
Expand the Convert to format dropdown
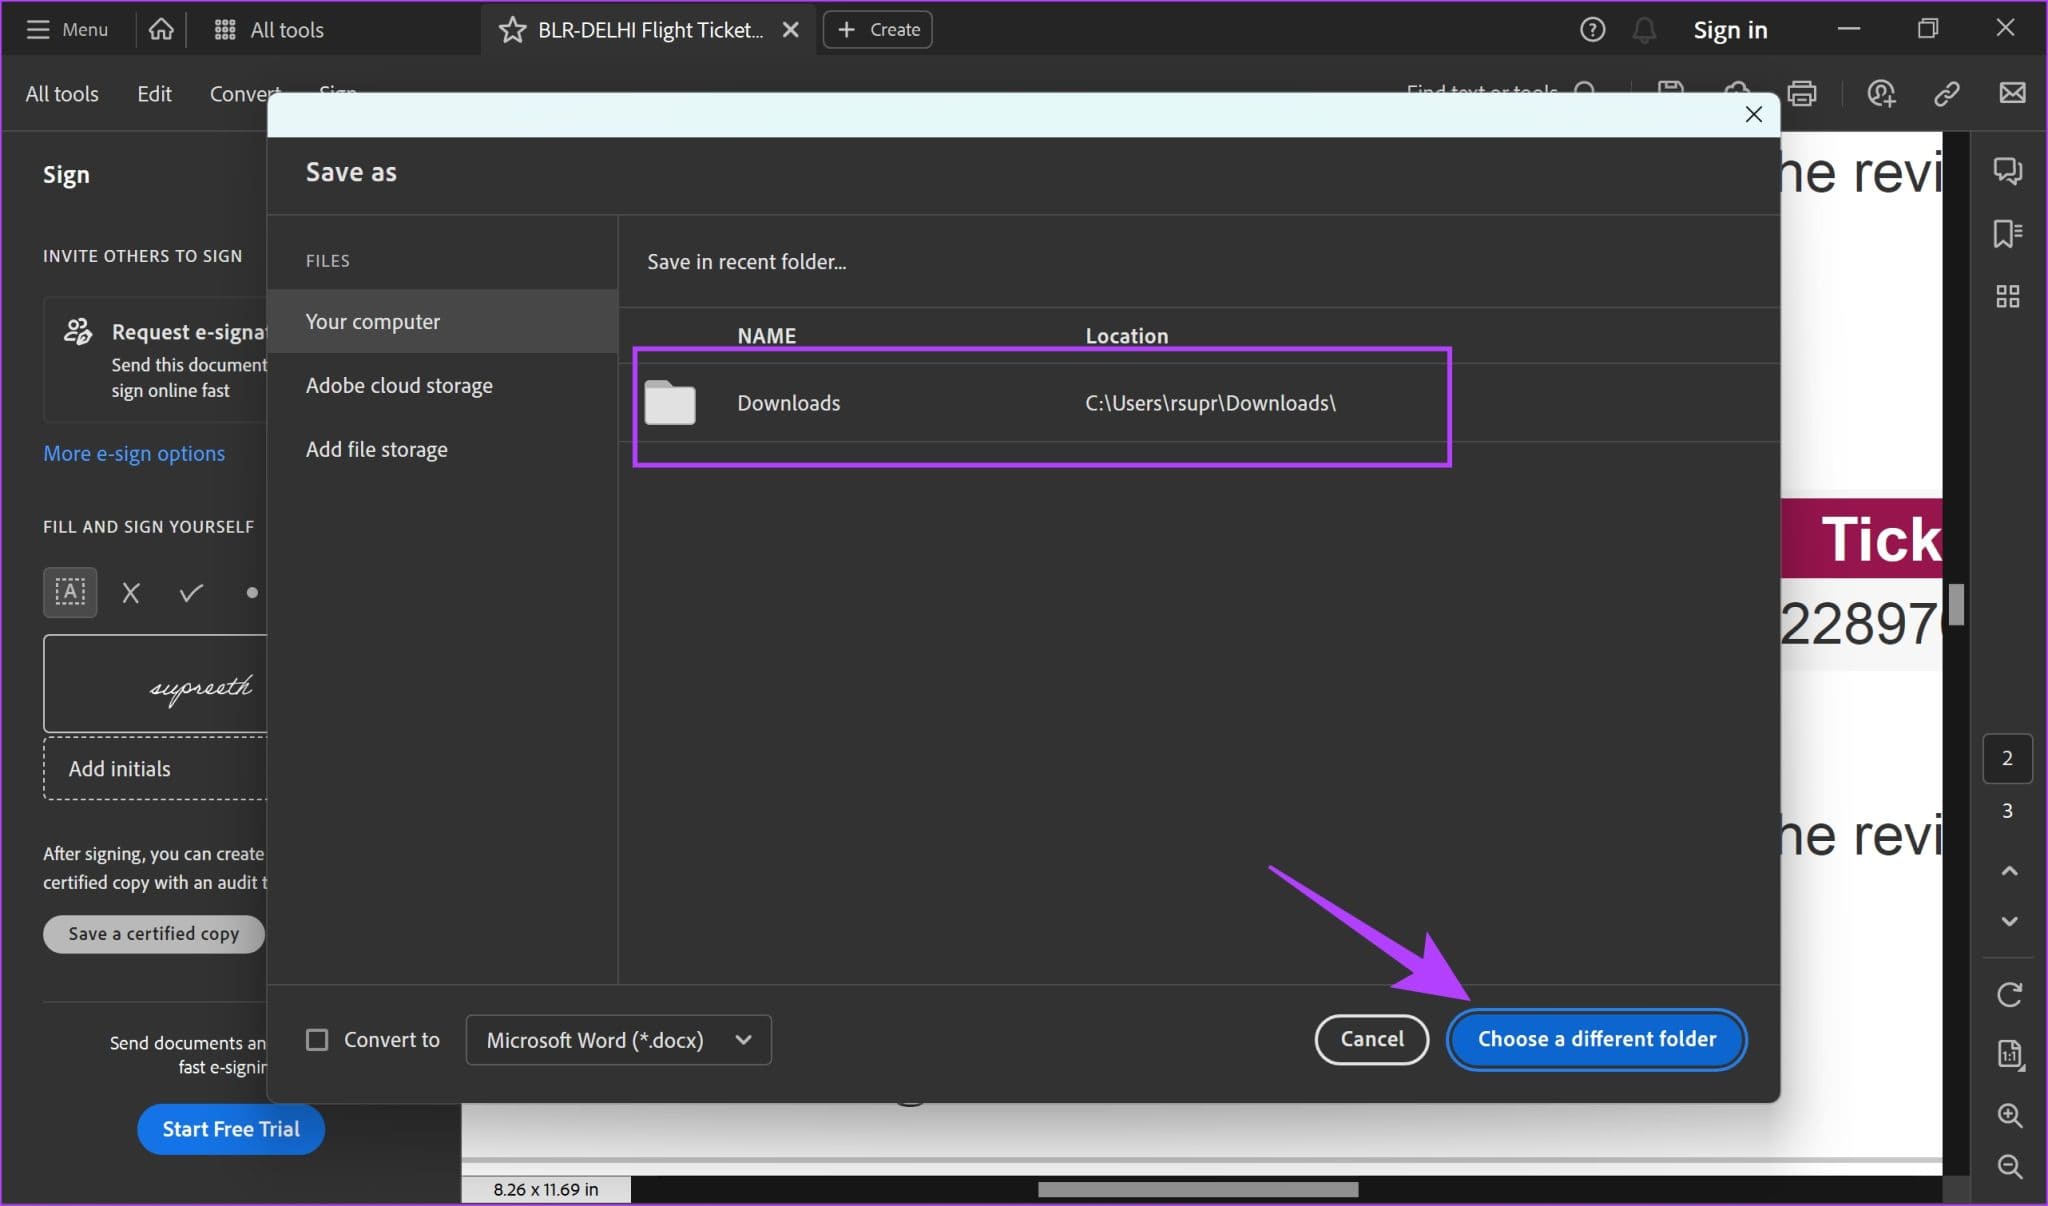click(x=743, y=1039)
